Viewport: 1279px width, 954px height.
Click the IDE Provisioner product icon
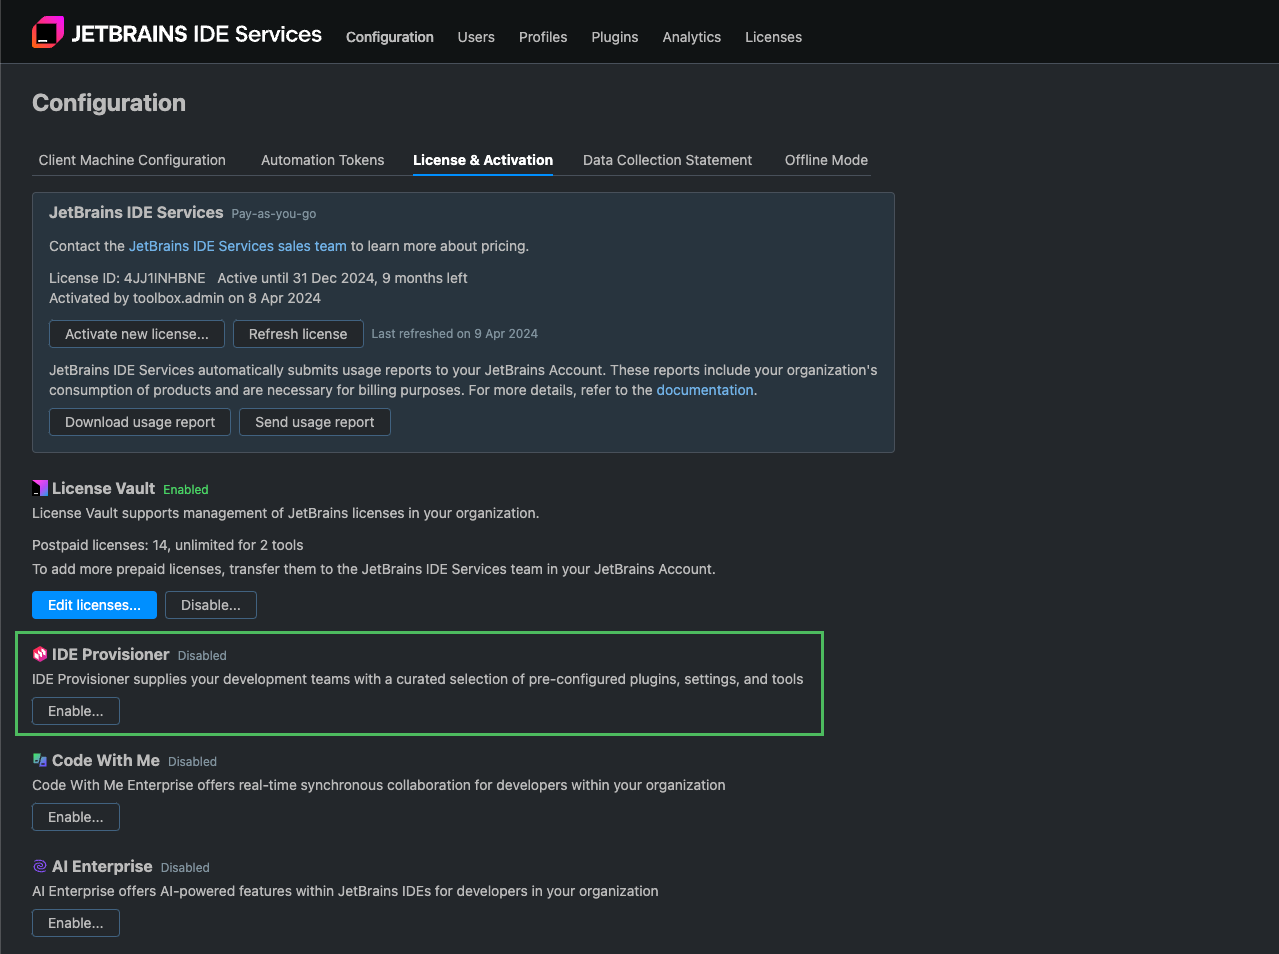pos(40,654)
